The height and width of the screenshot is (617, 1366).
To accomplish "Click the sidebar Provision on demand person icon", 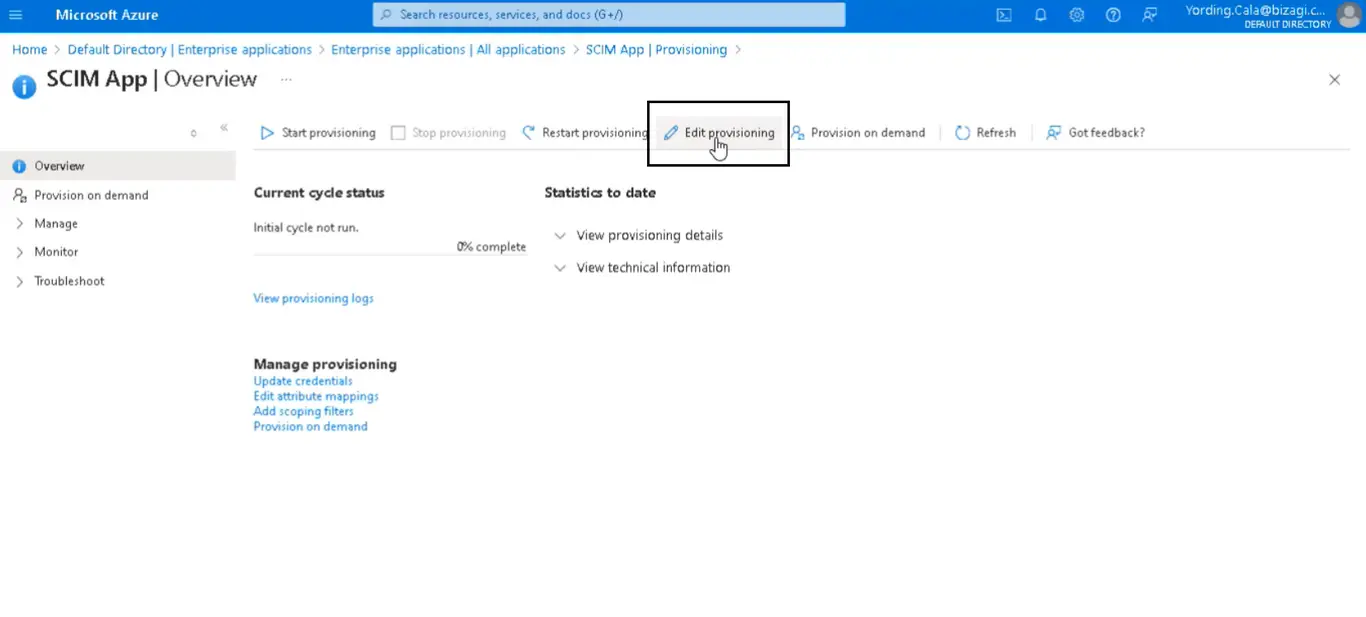I will [x=19, y=195].
